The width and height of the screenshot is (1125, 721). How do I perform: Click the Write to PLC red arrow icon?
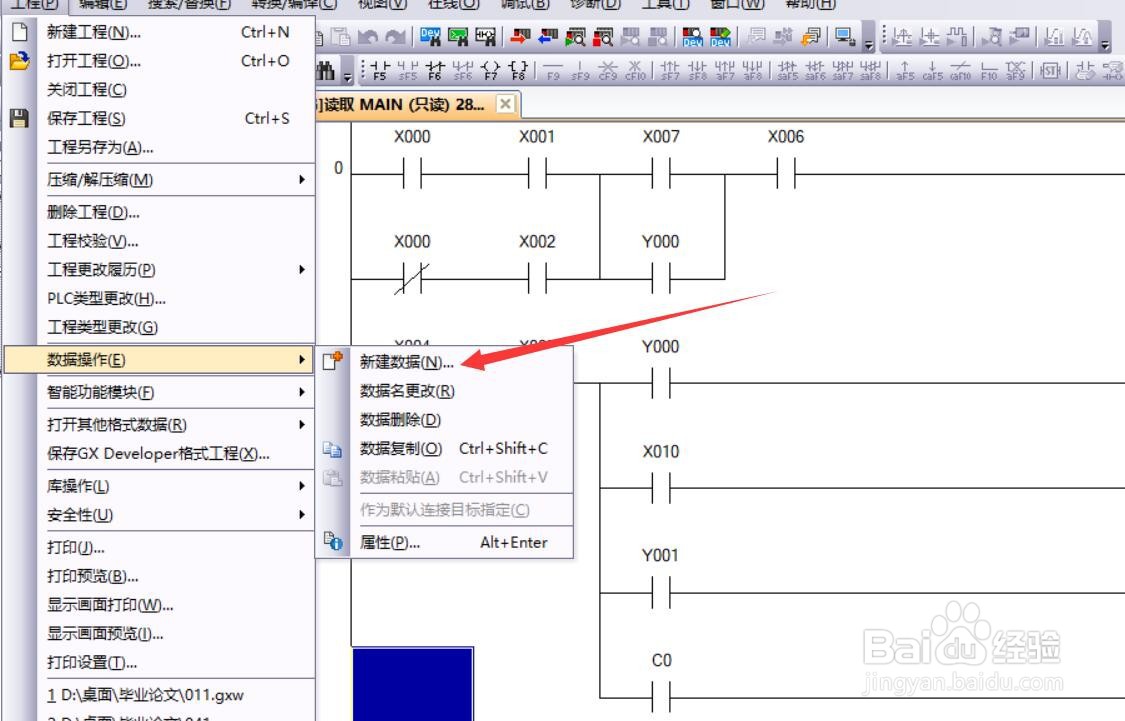tap(521, 36)
